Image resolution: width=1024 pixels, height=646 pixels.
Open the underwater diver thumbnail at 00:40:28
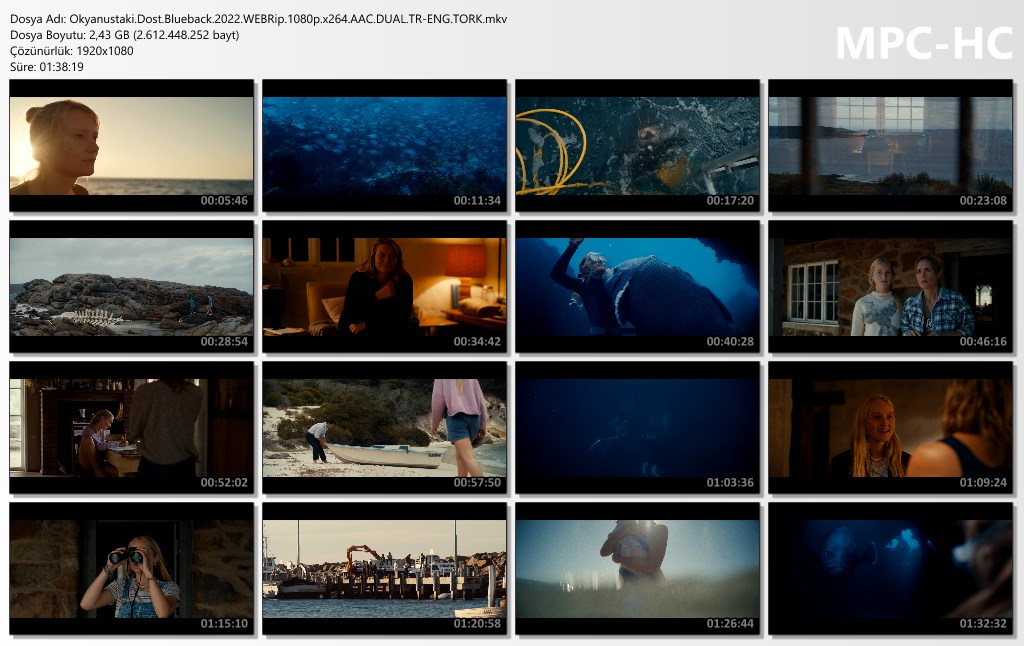(x=637, y=287)
